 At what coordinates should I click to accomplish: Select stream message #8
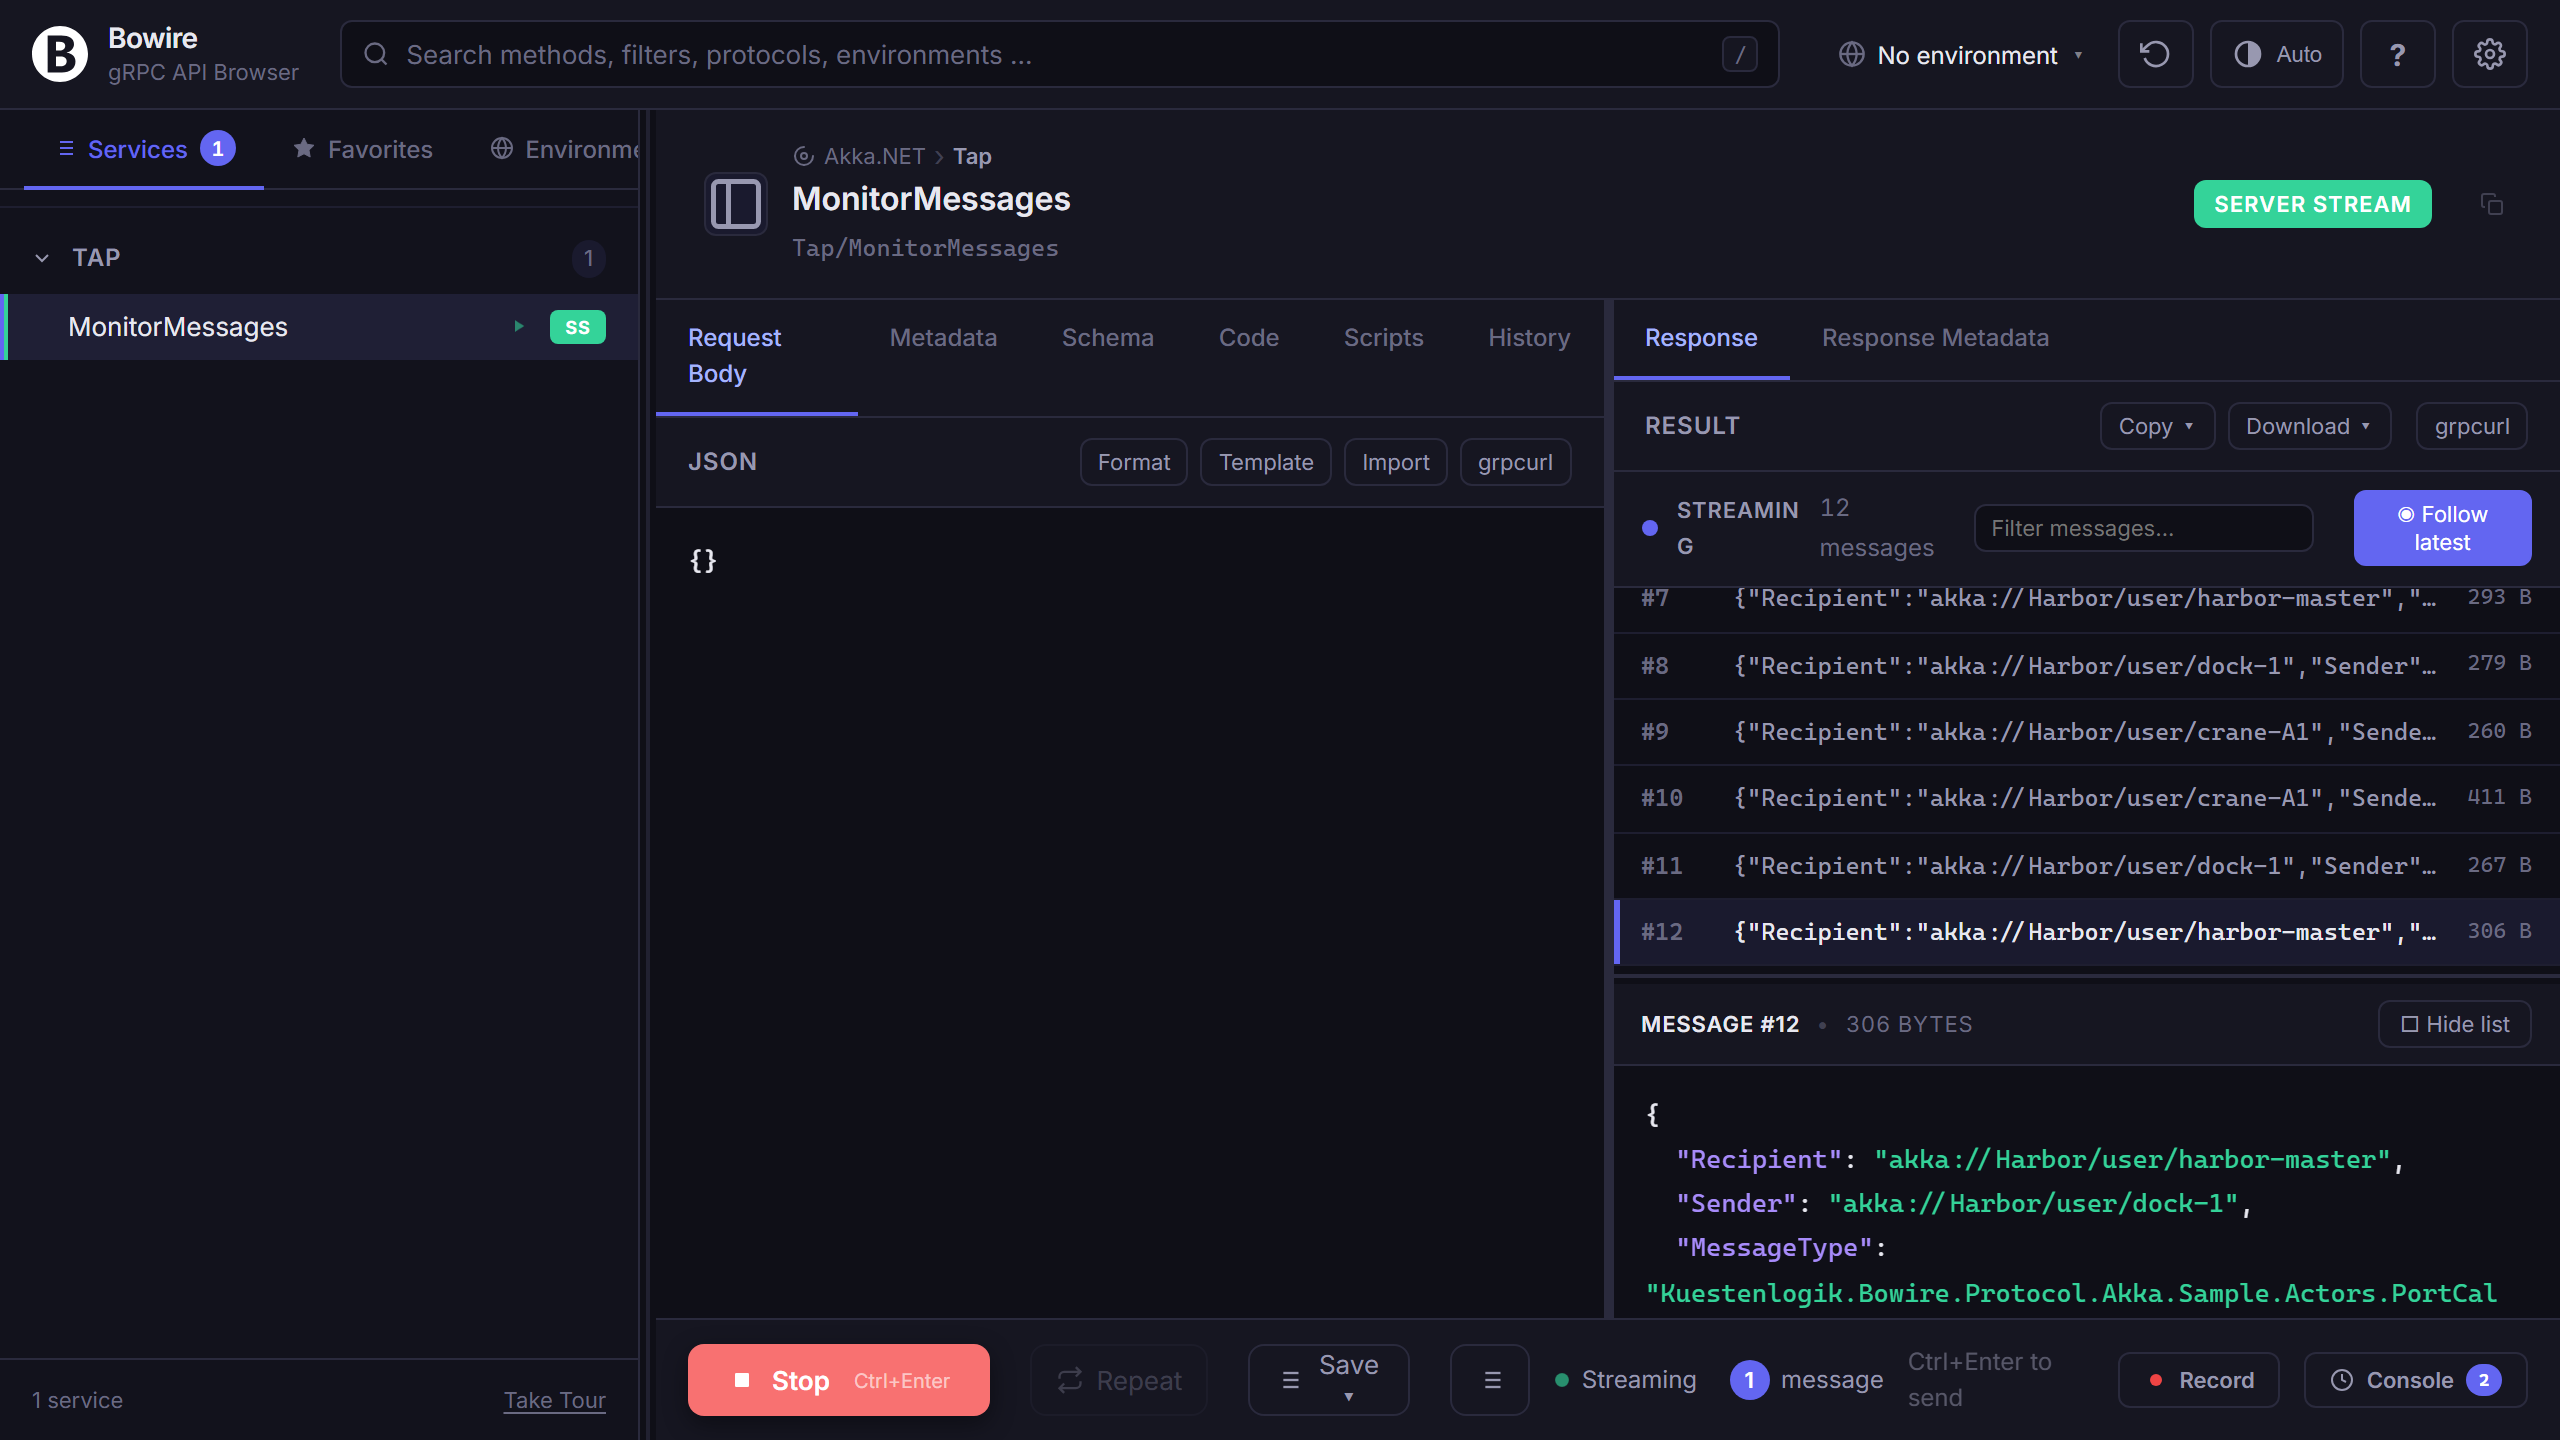[x=2086, y=665]
